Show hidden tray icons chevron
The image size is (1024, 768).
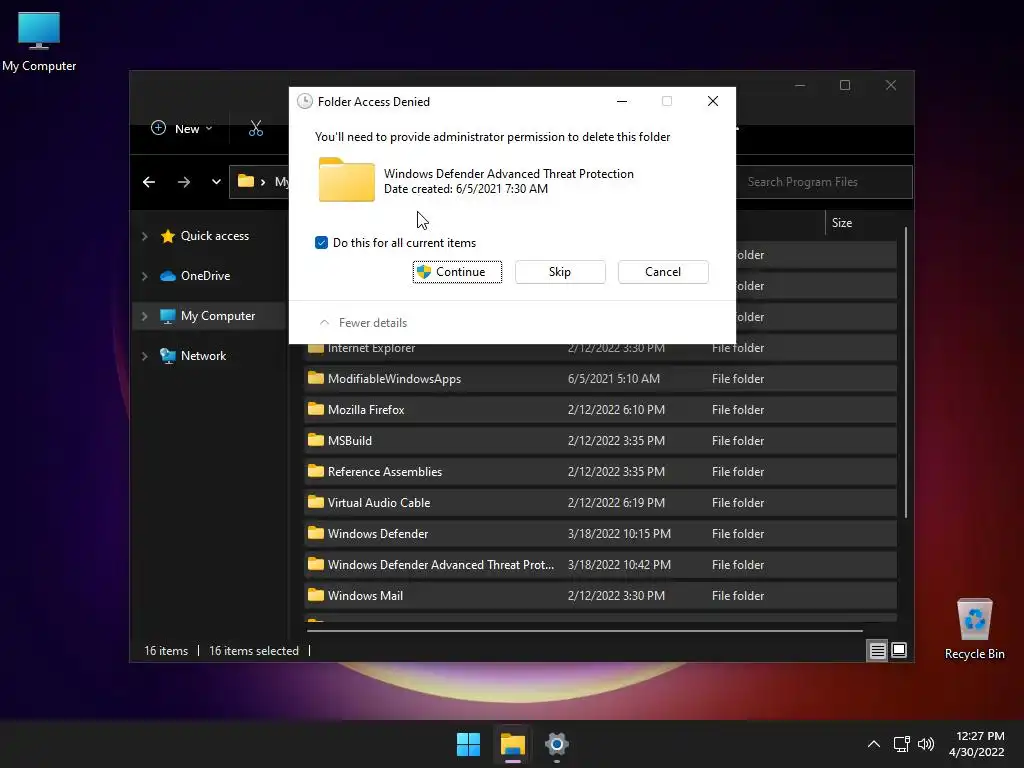873,744
